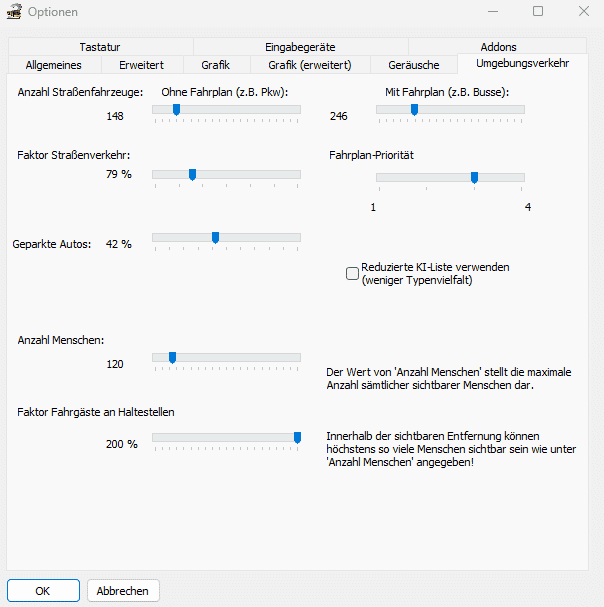Screen dimensions: 604x607
Task: Go to the Allgemeines tab
Action: pyautogui.click(x=54, y=65)
